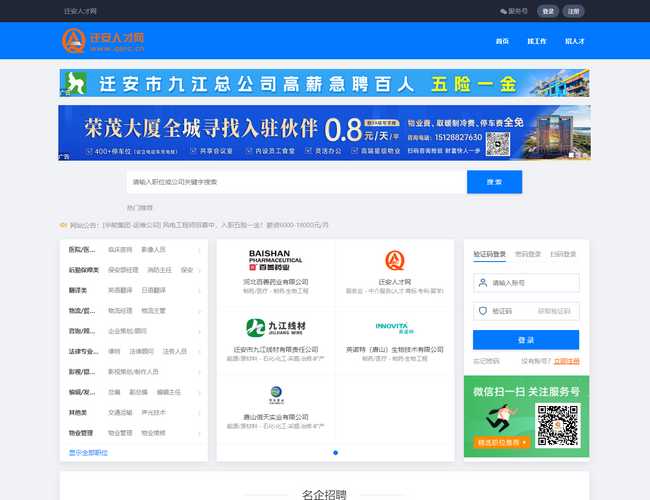Click the company carousel pagination dot
The width and height of the screenshot is (650, 500).
335,453
